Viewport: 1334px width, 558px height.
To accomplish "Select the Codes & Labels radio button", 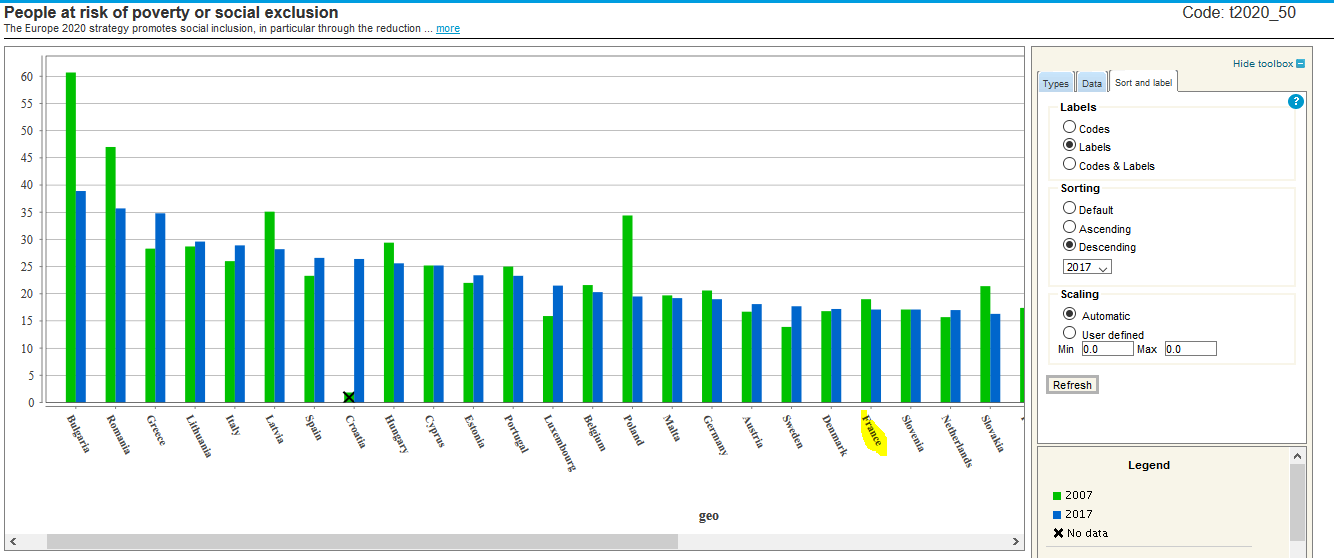I will 1070,165.
